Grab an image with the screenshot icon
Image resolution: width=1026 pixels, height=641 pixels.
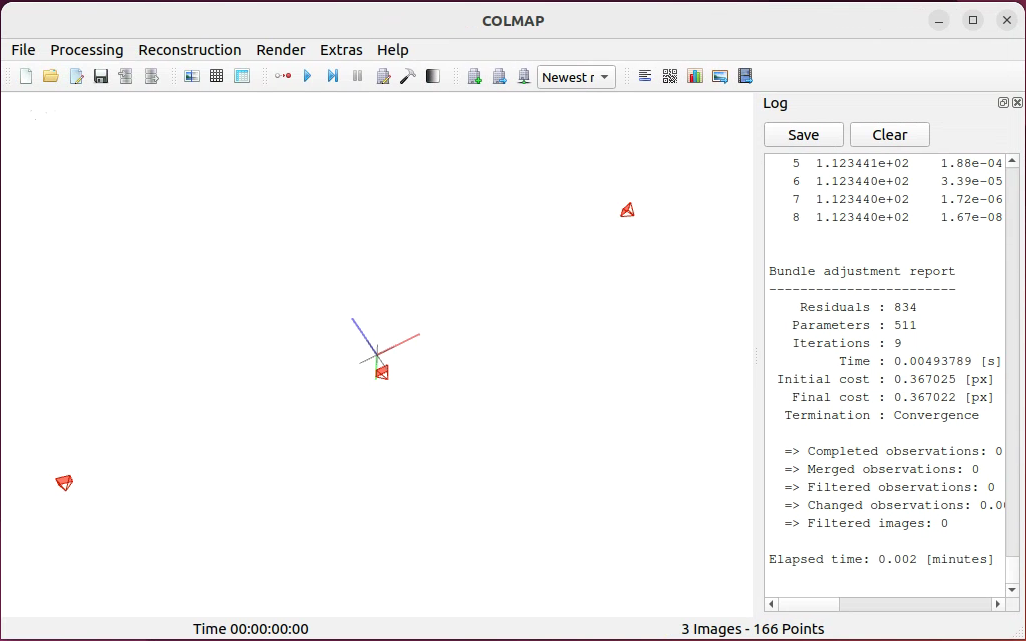pyautogui.click(x=720, y=77)
